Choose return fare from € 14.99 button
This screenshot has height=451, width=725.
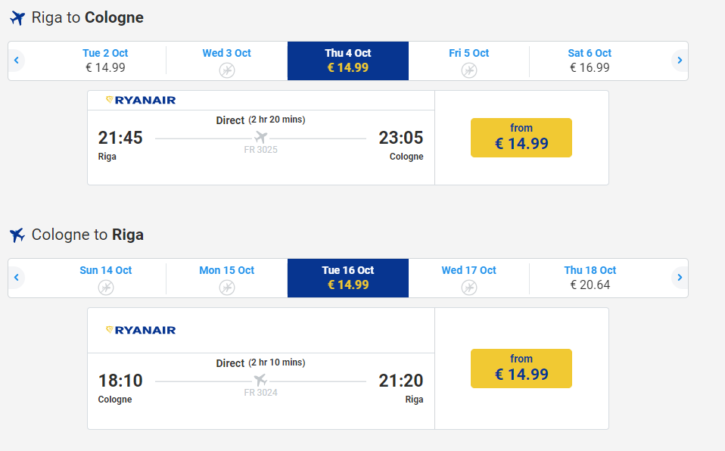pos(521,368)
